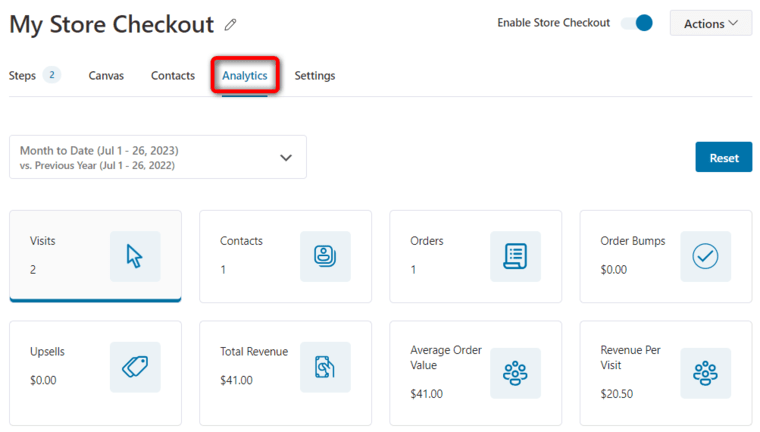Select the Analytics tab

tap(245, 76)
